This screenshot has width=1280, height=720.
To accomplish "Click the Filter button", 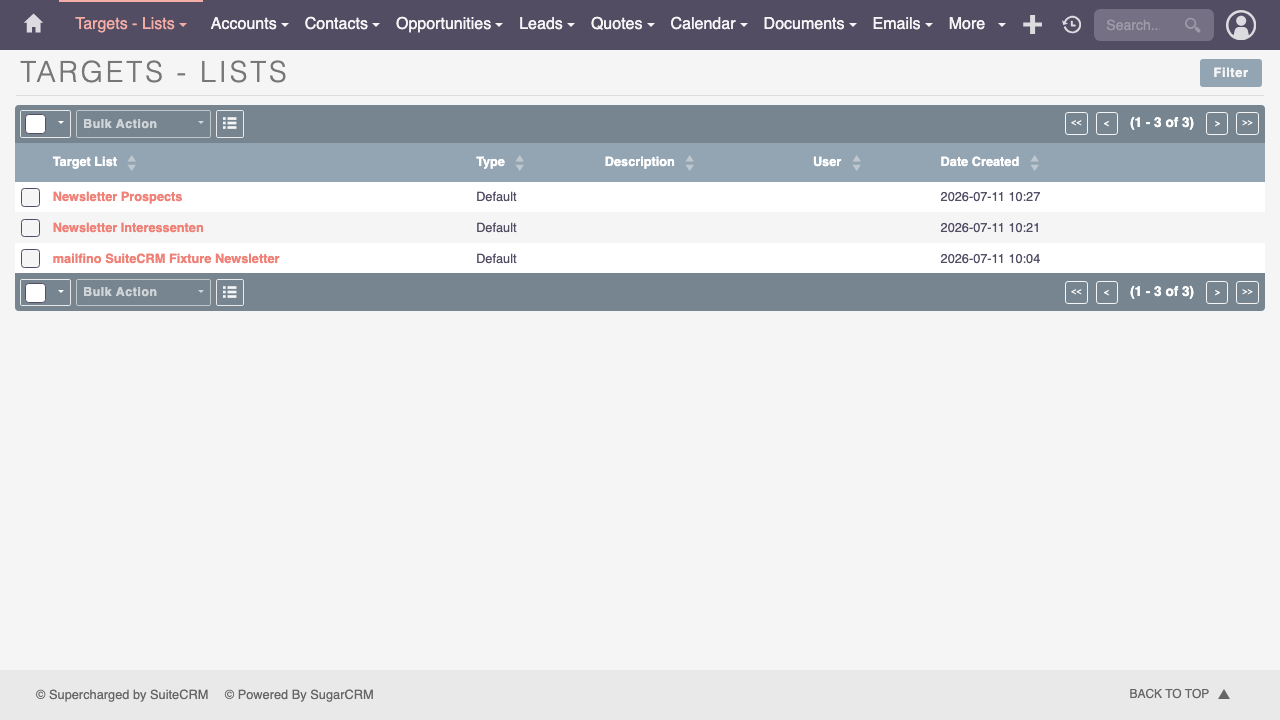I will click(1231, 73).
